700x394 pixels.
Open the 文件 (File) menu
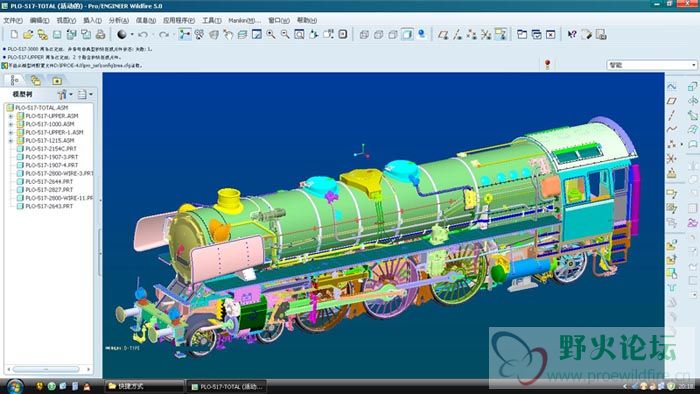tap(13, 21)
